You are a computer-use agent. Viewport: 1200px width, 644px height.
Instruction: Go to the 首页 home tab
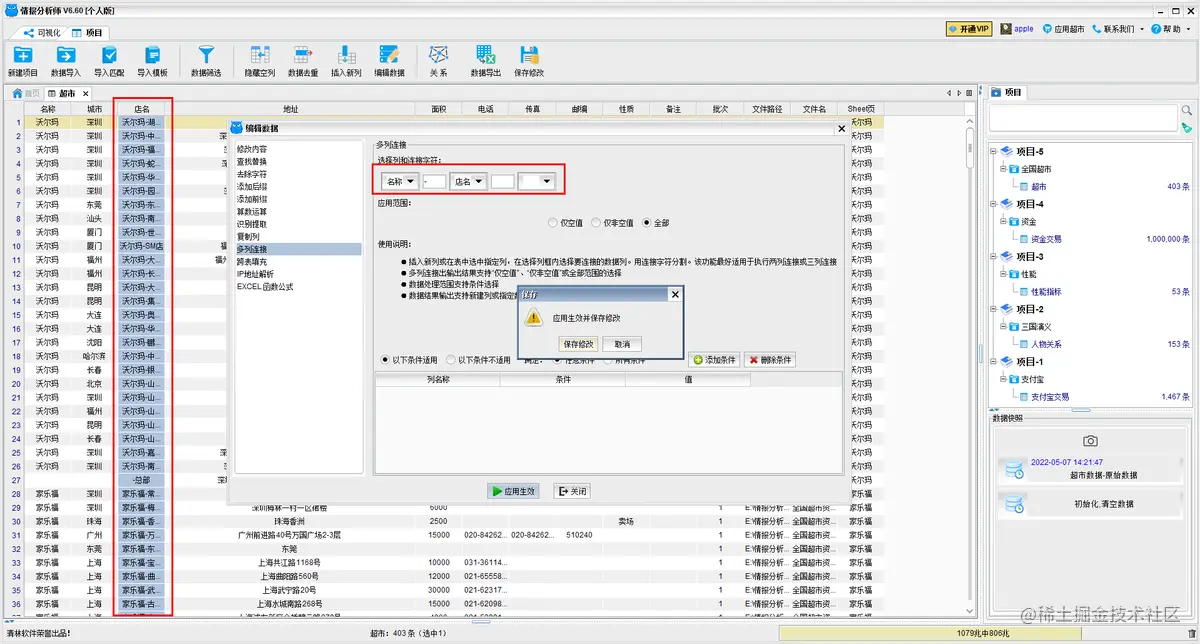click(26, 93)
